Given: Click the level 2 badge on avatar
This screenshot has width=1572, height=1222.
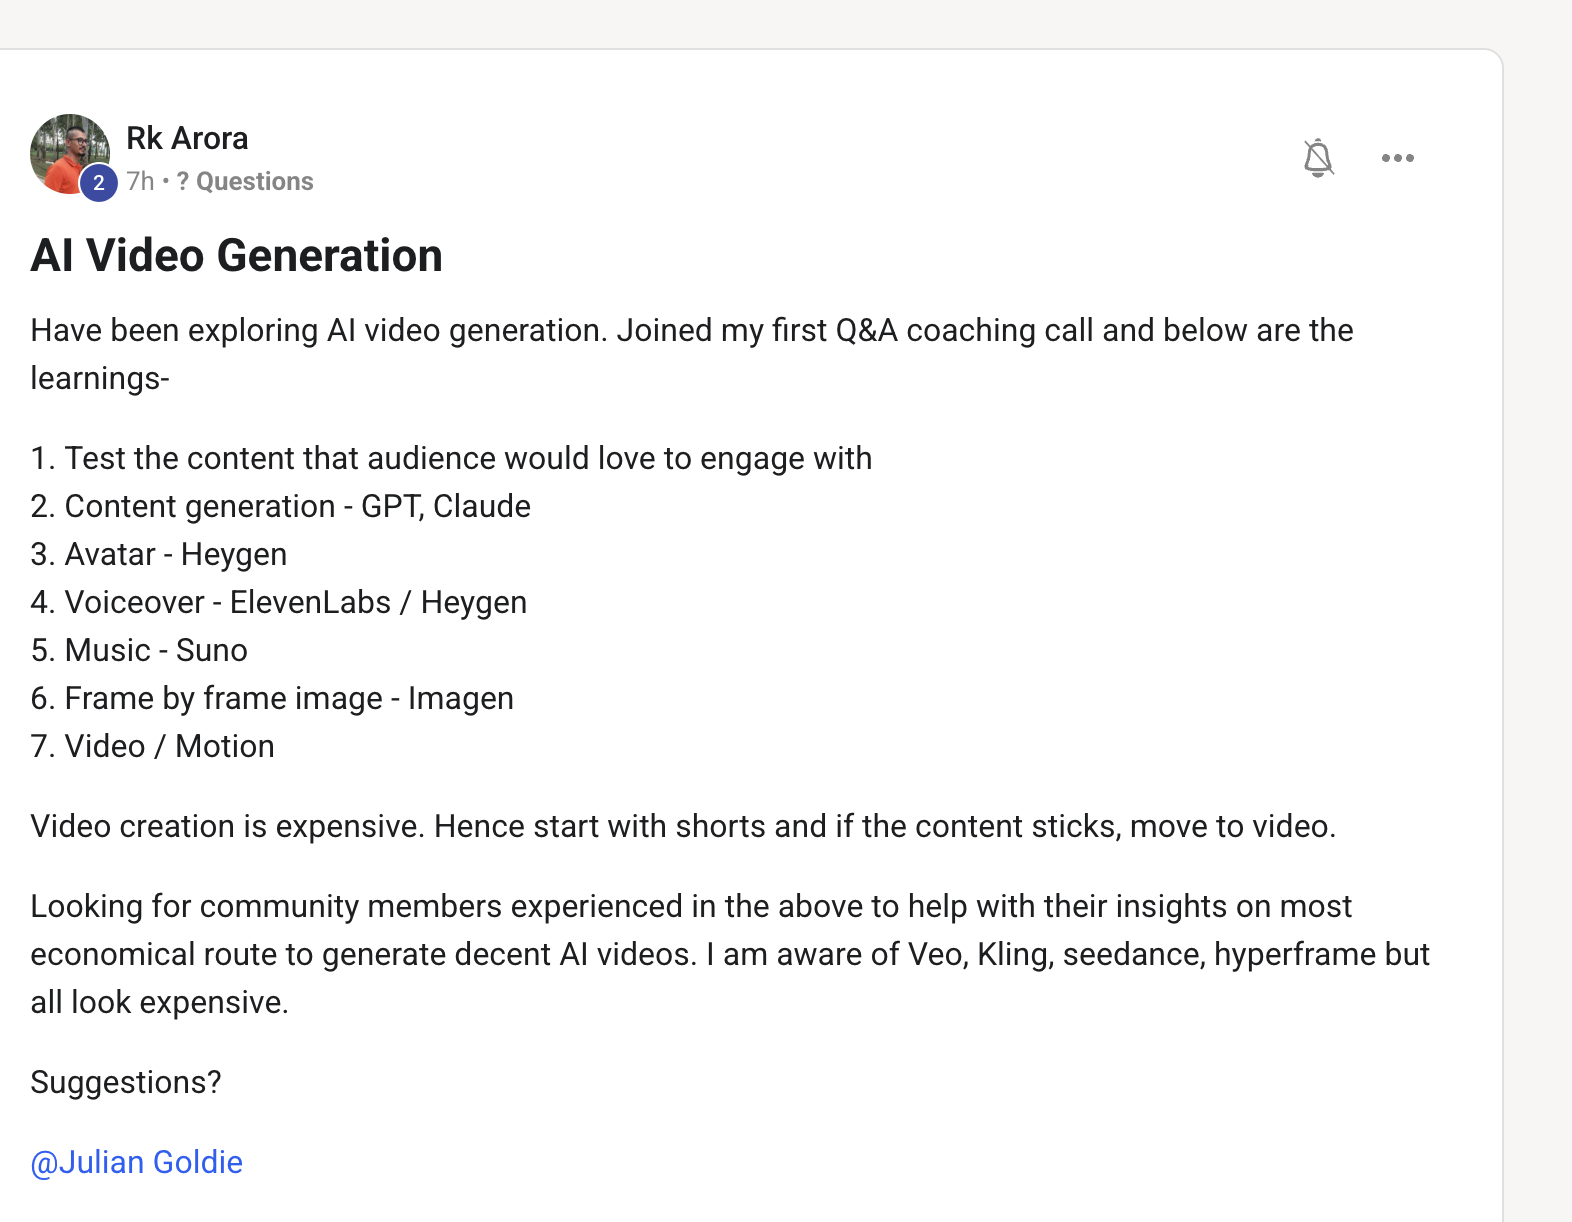Looking at the screenshot, I should click(98, 182).
